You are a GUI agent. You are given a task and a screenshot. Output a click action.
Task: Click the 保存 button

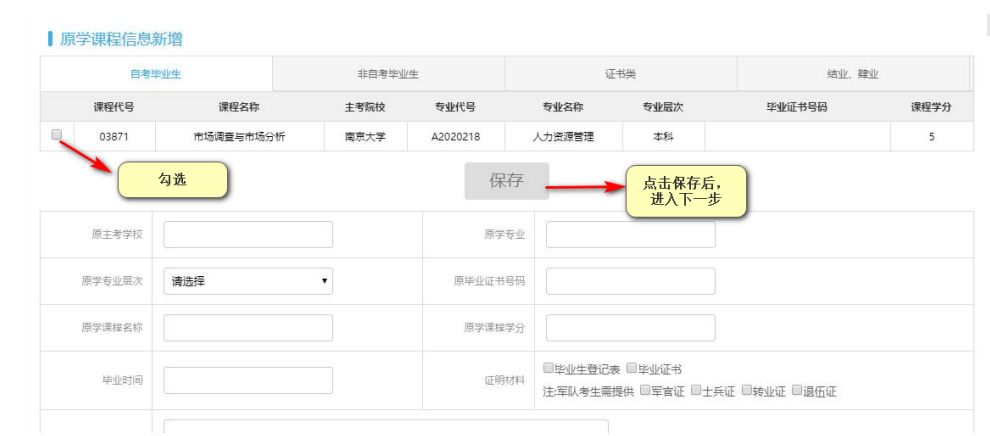[506, 181]
